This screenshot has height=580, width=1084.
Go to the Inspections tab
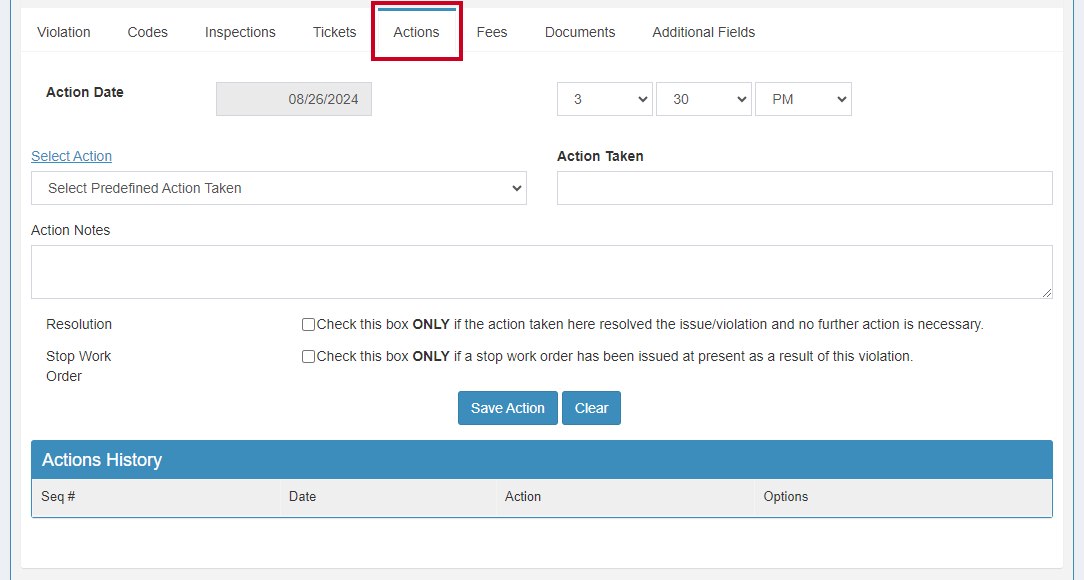[240, 32]
